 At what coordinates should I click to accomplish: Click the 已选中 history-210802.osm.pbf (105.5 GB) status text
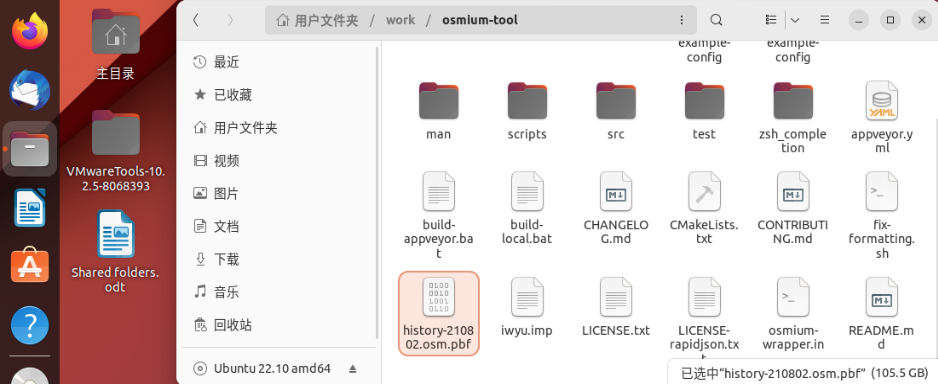coord(805,373)
